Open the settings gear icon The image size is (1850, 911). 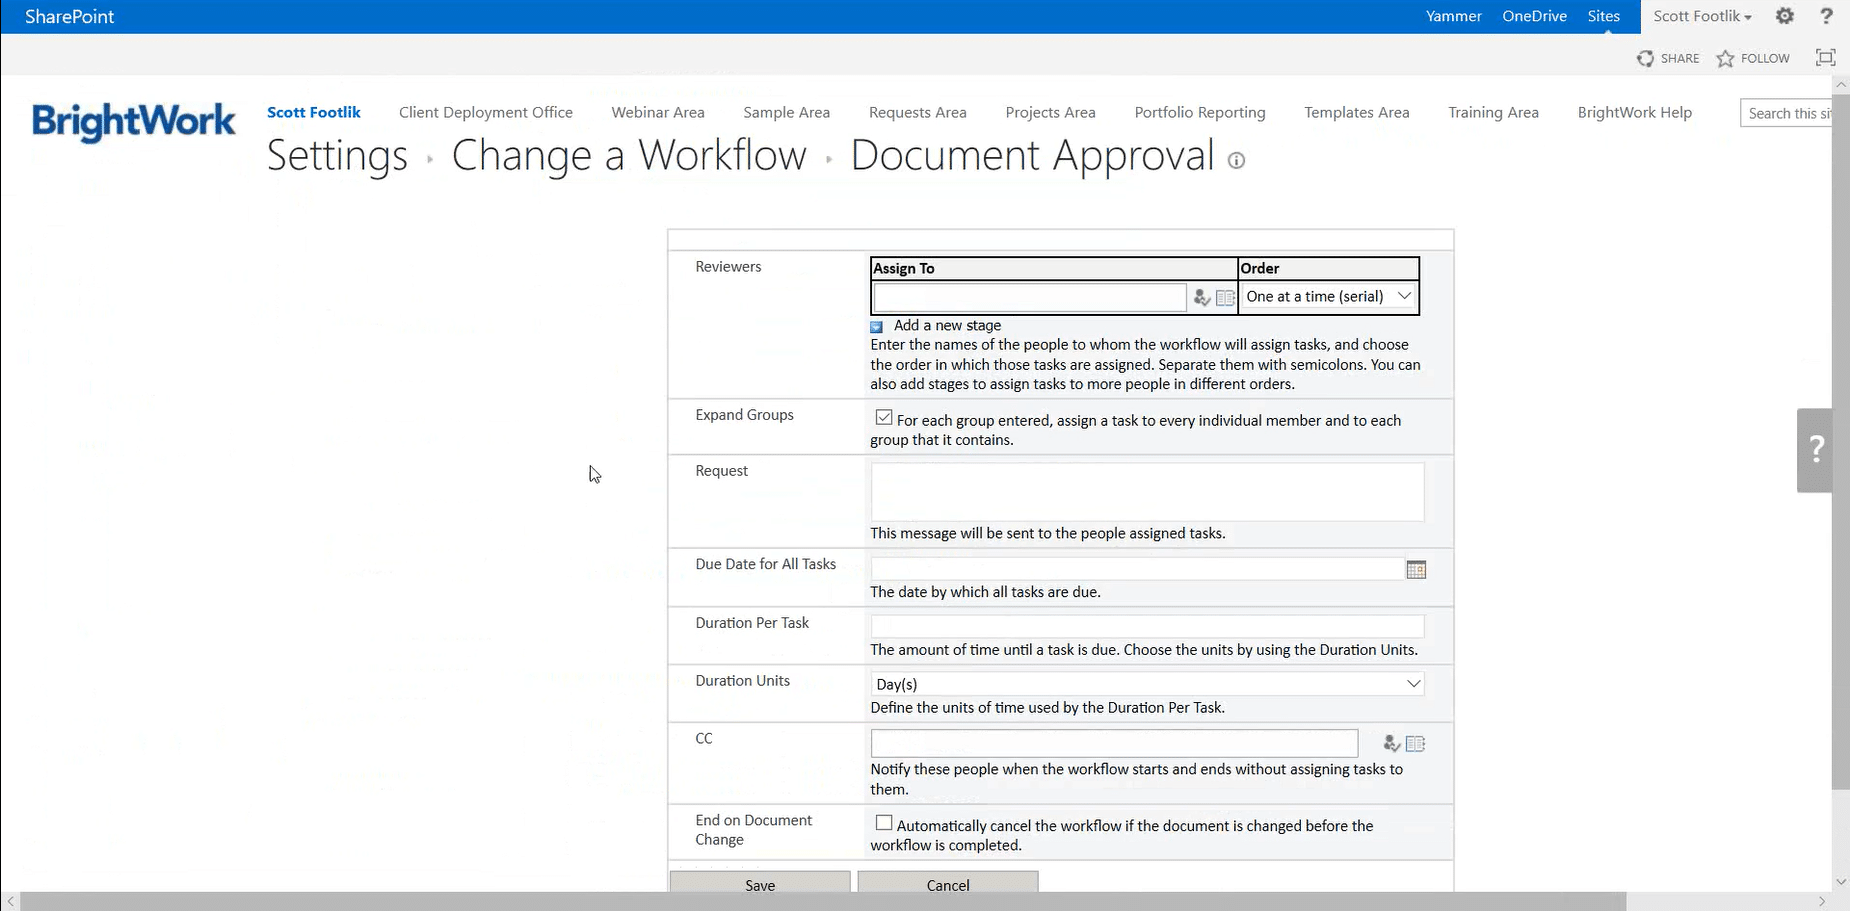point(1785,16)
